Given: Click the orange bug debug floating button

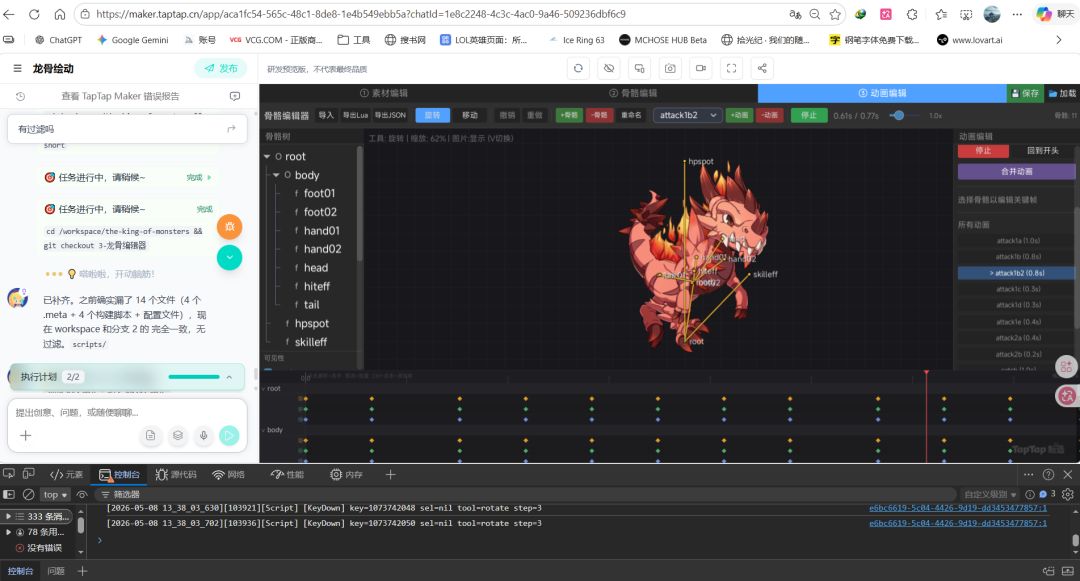Looking at the screenshot, I should coord(229,226).
